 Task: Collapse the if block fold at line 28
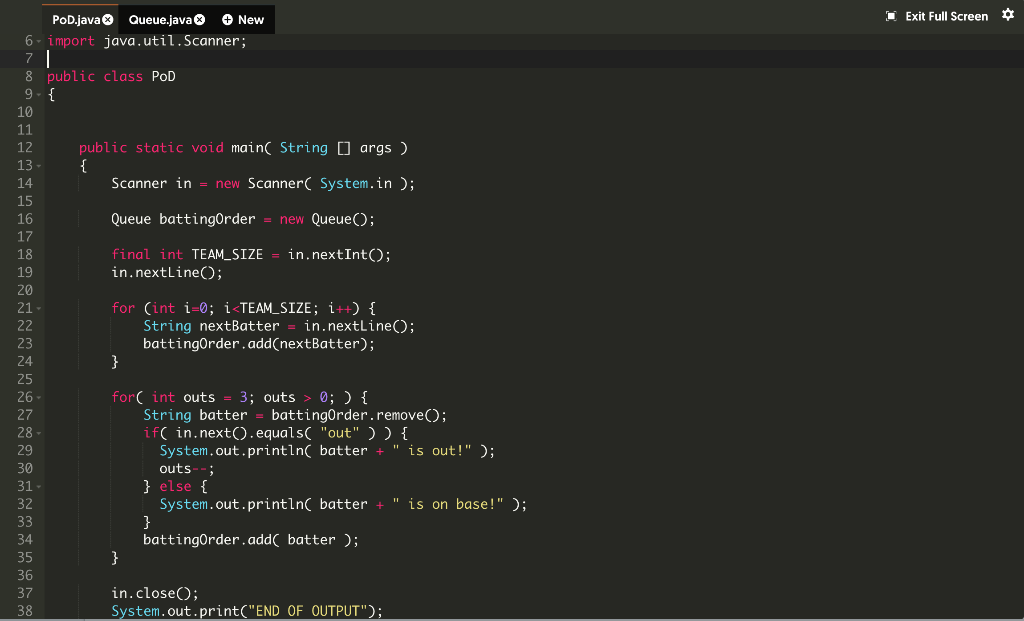click(x=39, y=433)
